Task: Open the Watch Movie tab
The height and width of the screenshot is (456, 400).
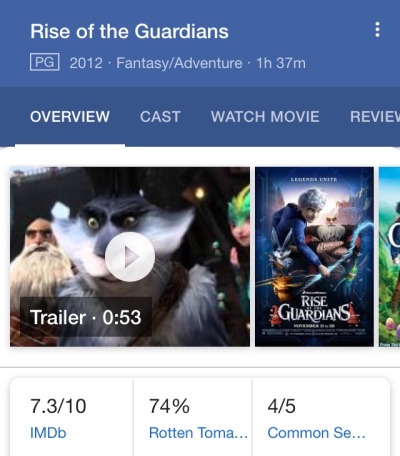Action: click(x=265, y=117)
